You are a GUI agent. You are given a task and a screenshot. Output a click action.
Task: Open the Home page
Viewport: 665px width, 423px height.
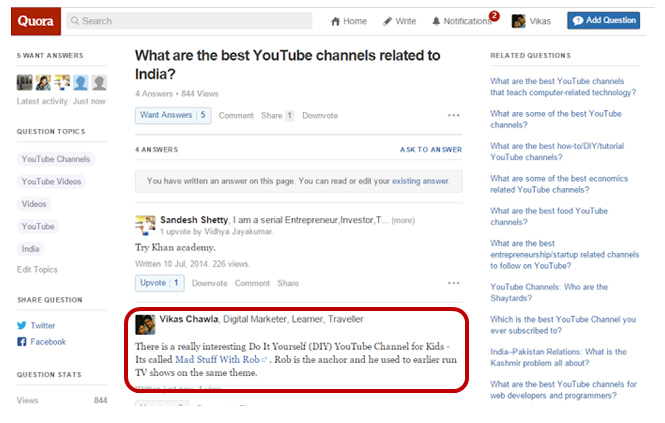tap(349, 21)
